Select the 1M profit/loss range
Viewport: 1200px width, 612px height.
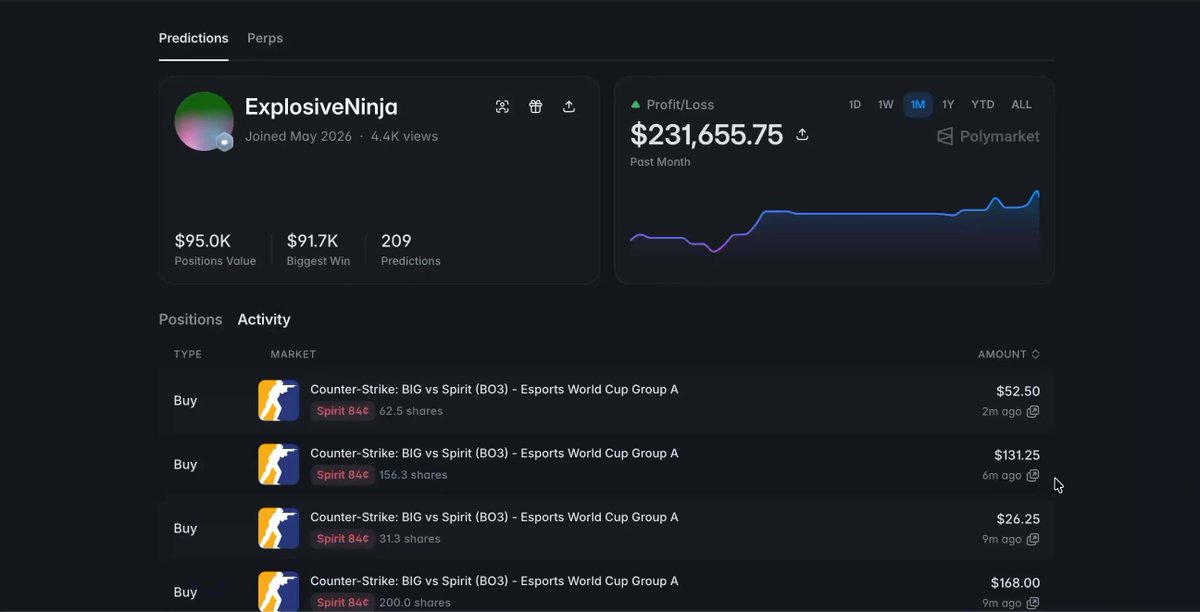click(918, 105)
